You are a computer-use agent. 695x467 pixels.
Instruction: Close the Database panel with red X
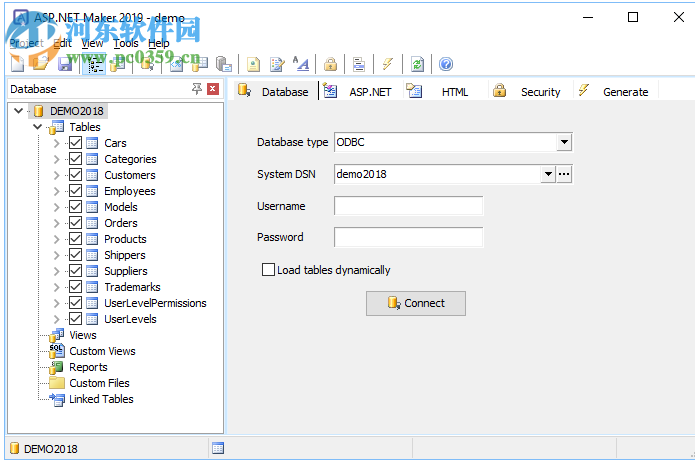point(213,89)
